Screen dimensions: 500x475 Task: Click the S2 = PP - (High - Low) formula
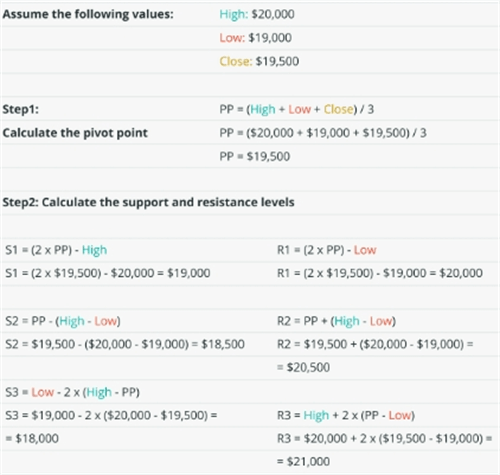tap(63, 321)
